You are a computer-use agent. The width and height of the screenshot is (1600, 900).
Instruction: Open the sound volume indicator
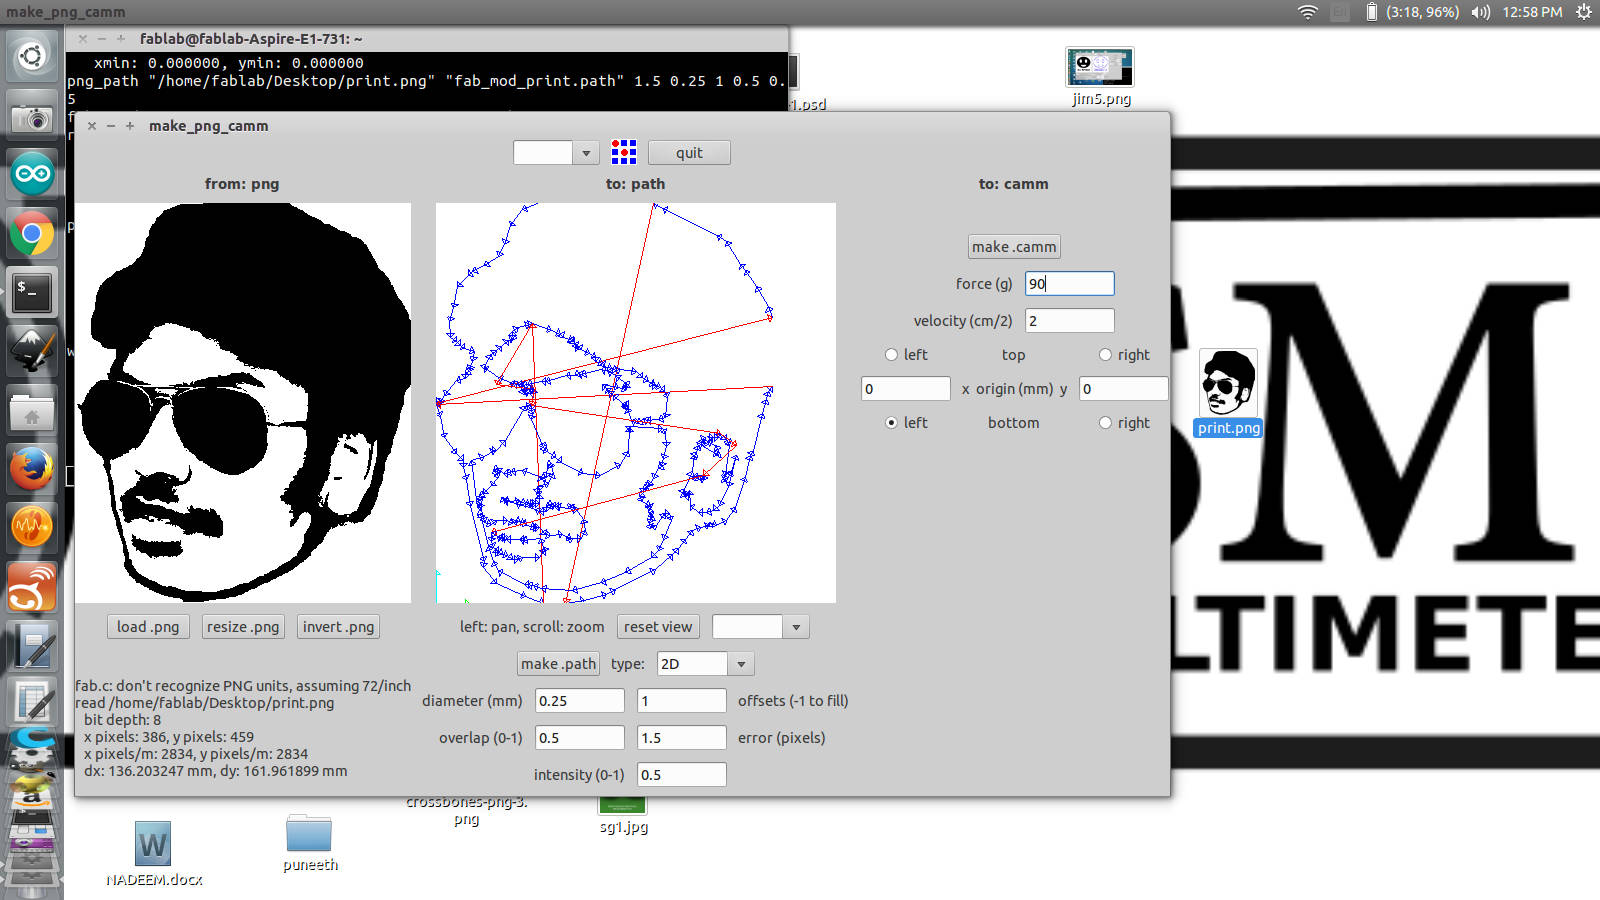[1481, 12]
